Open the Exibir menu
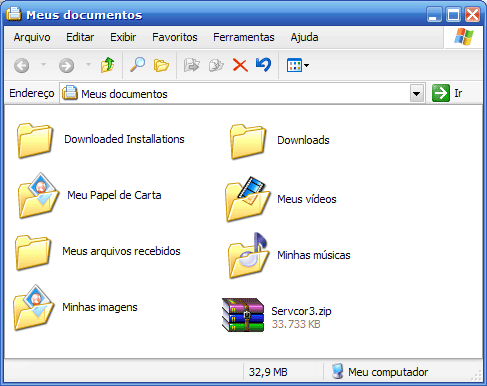The width and height of the screenshot is (487, 386). point(123,37)
